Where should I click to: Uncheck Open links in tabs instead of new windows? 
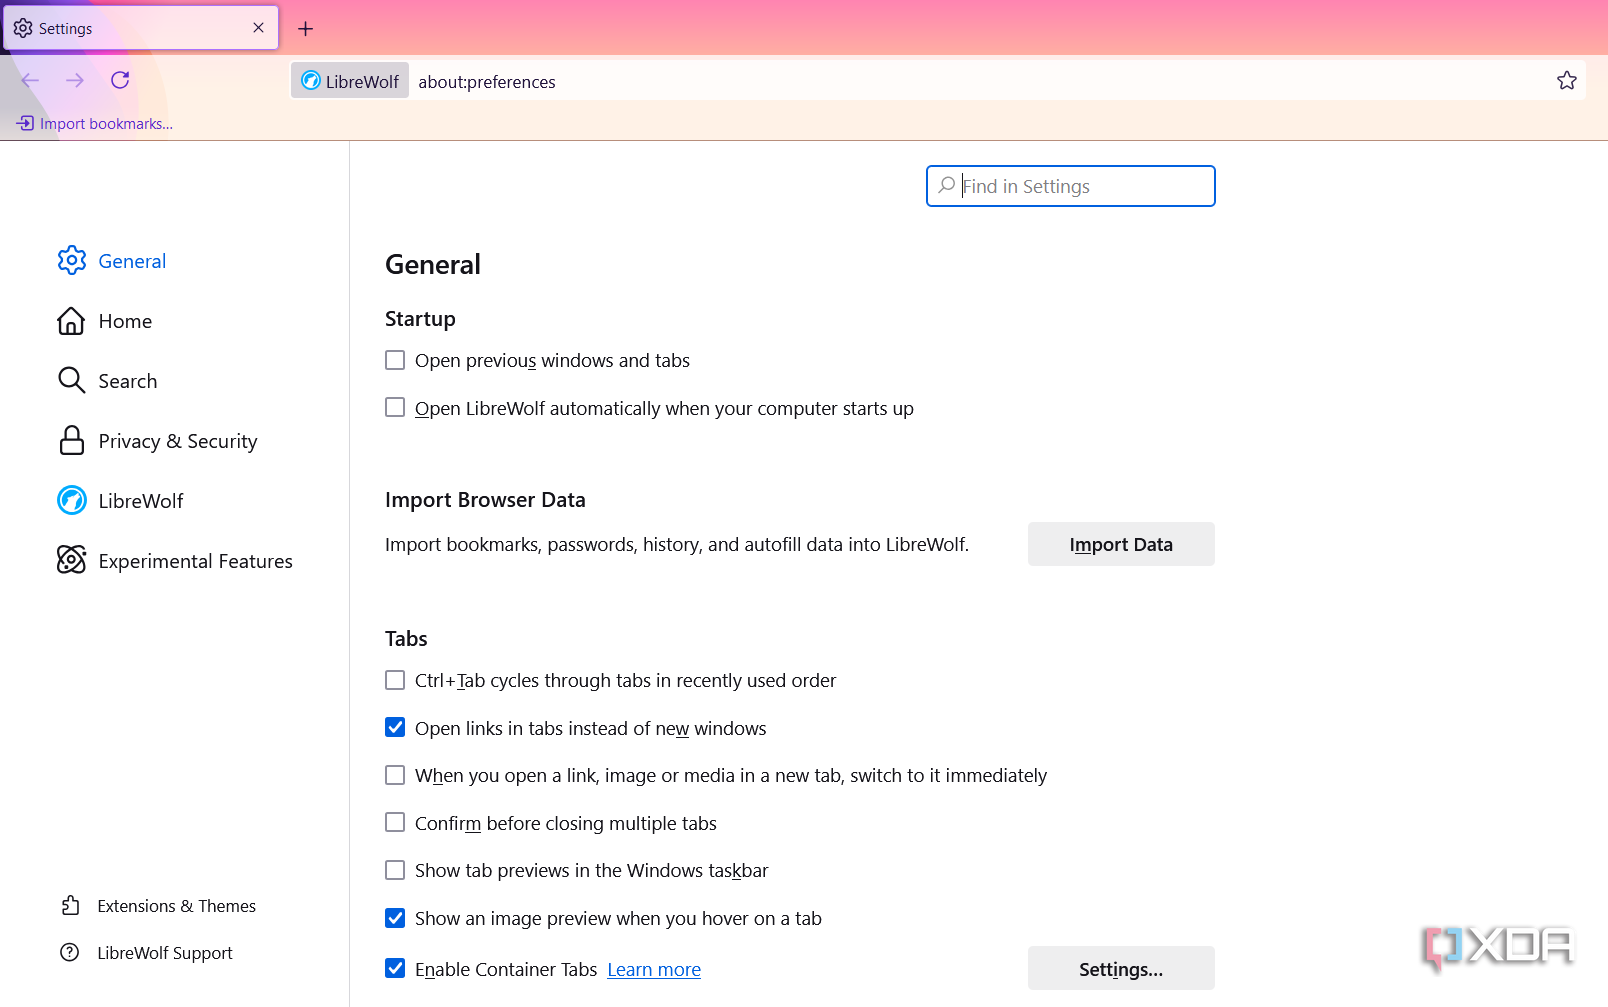395,727
